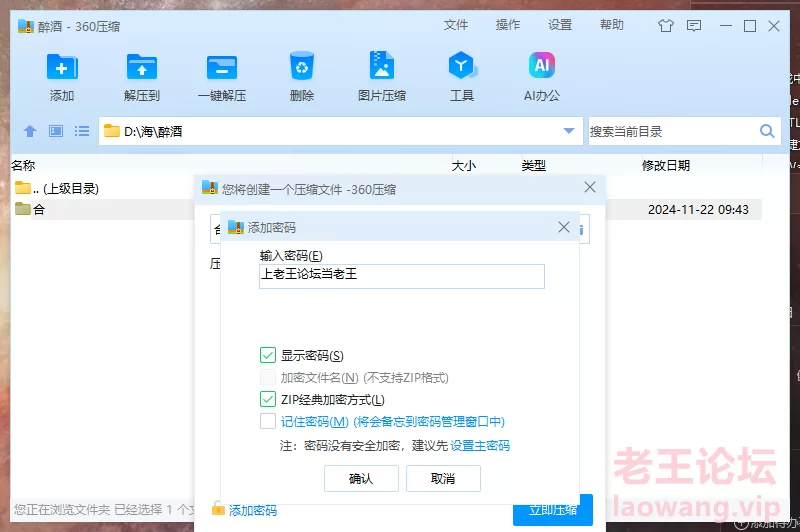Click the search magnifier icon

point(767,131)
